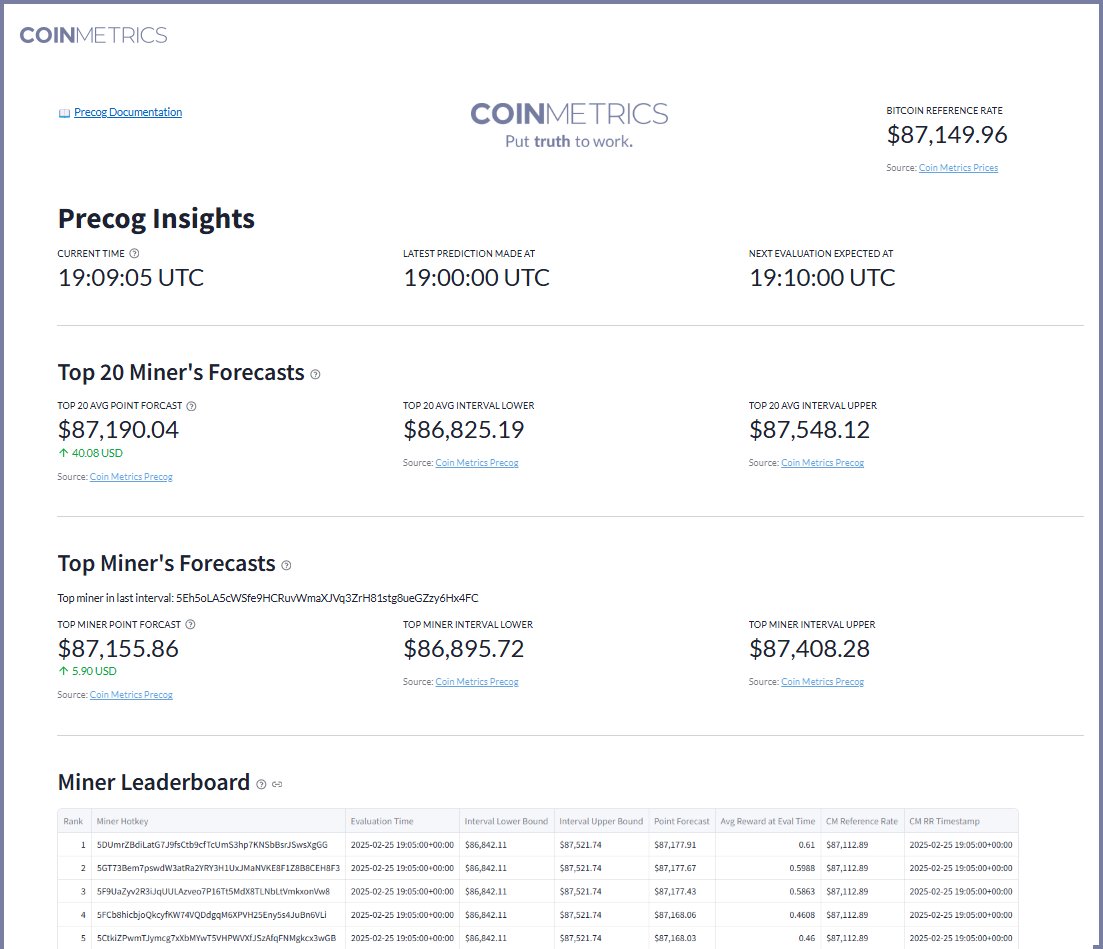Viewport: 1103px width, 949px height.
Task: Click Coin Metrics Precog under TOP 20 AVG POINT FORCAST
Action: tap(131, 477)
